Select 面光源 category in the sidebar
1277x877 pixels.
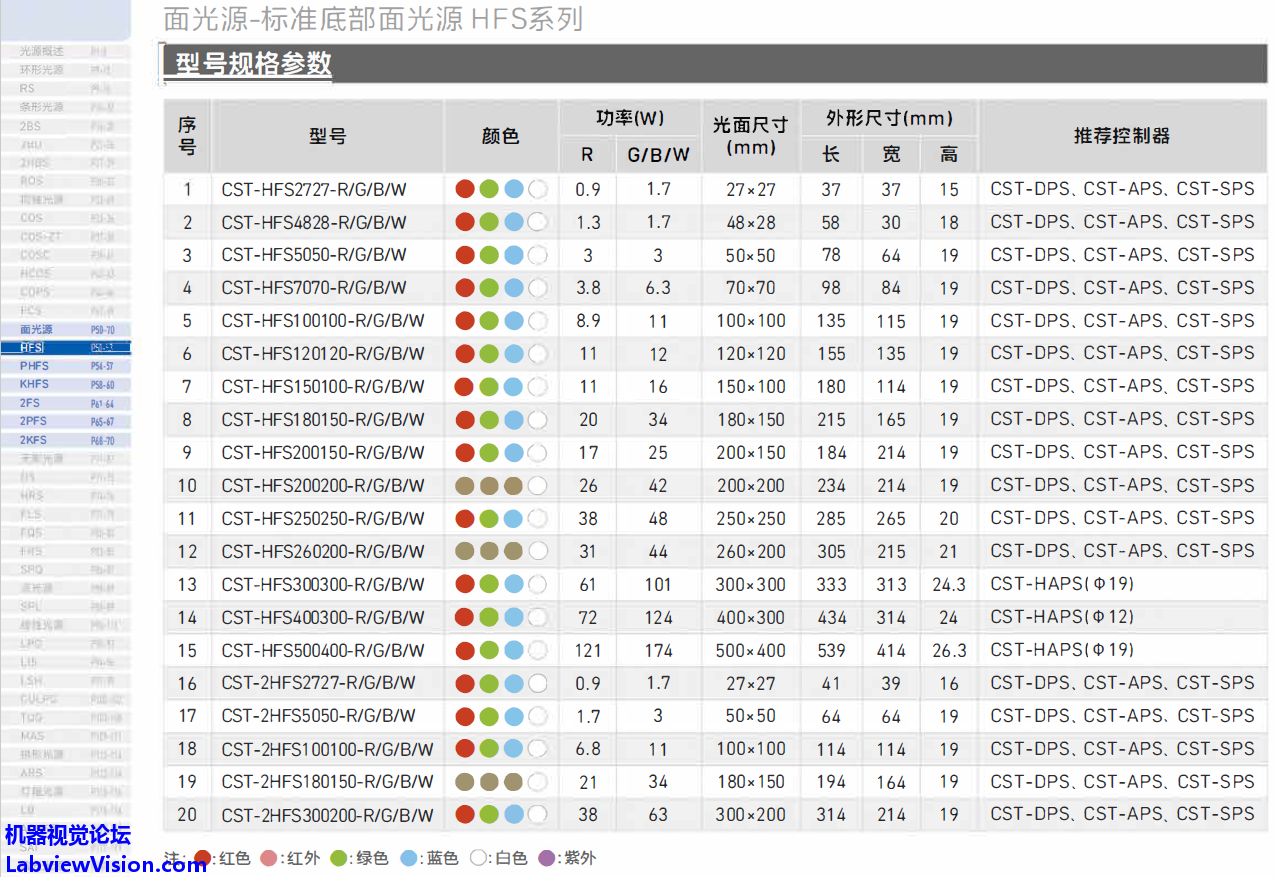(37, 329)
